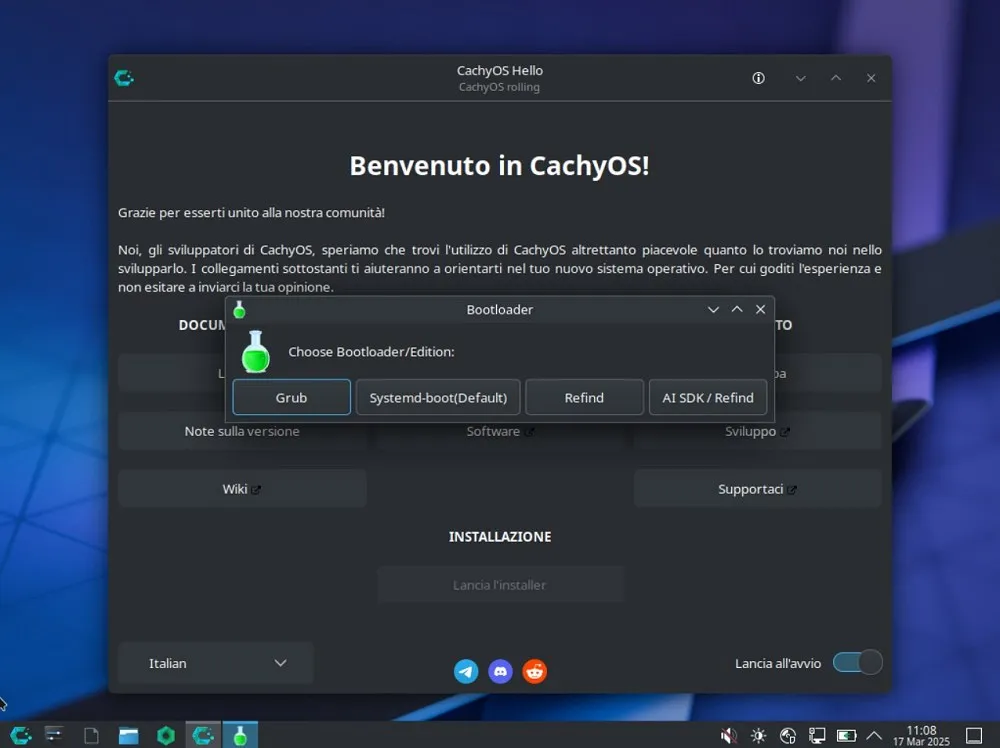Expand hidden system tray icons with the chevron
Screen dimensions: 1000x748
[873, 735]
